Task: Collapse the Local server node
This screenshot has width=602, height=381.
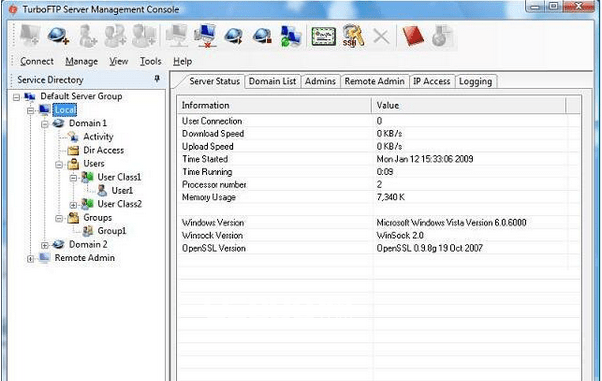Action: coord(30,111)
